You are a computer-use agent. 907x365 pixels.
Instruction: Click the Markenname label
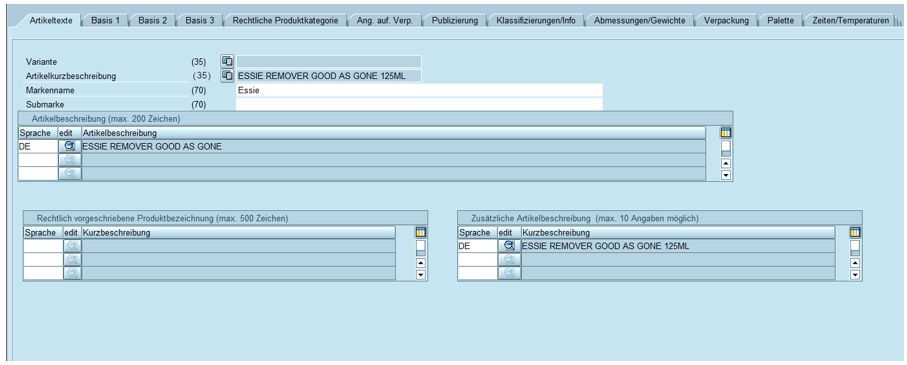(x=50, y=90)
